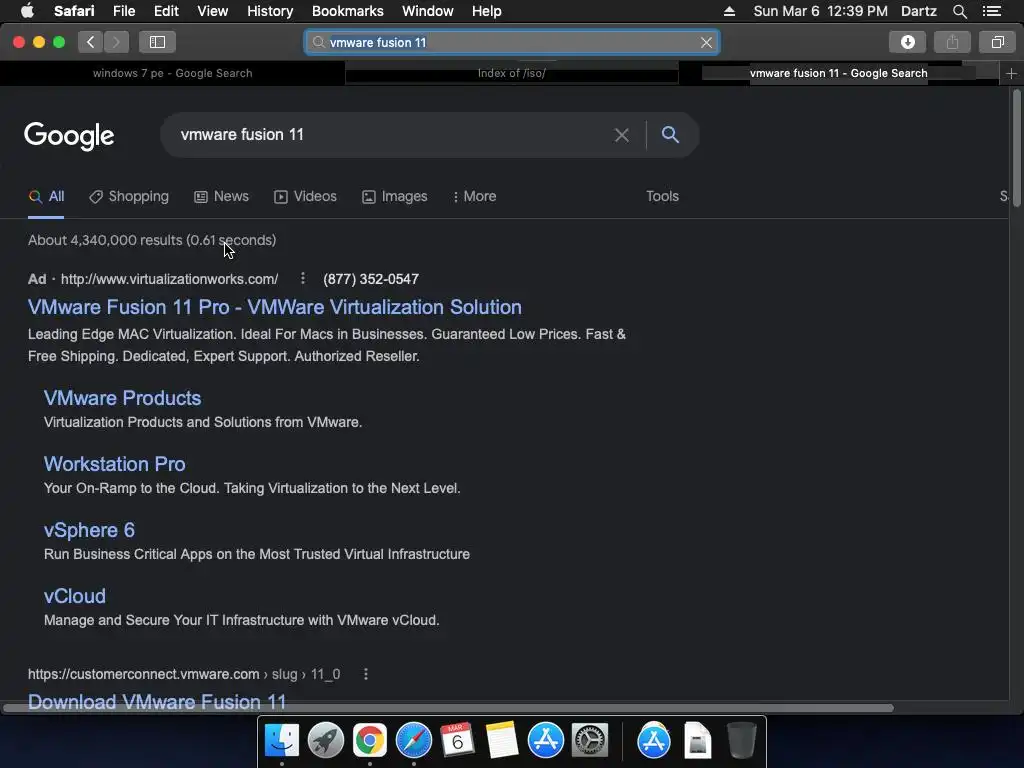Launch Google Chrome from the Dock

(x=370, y=741)
